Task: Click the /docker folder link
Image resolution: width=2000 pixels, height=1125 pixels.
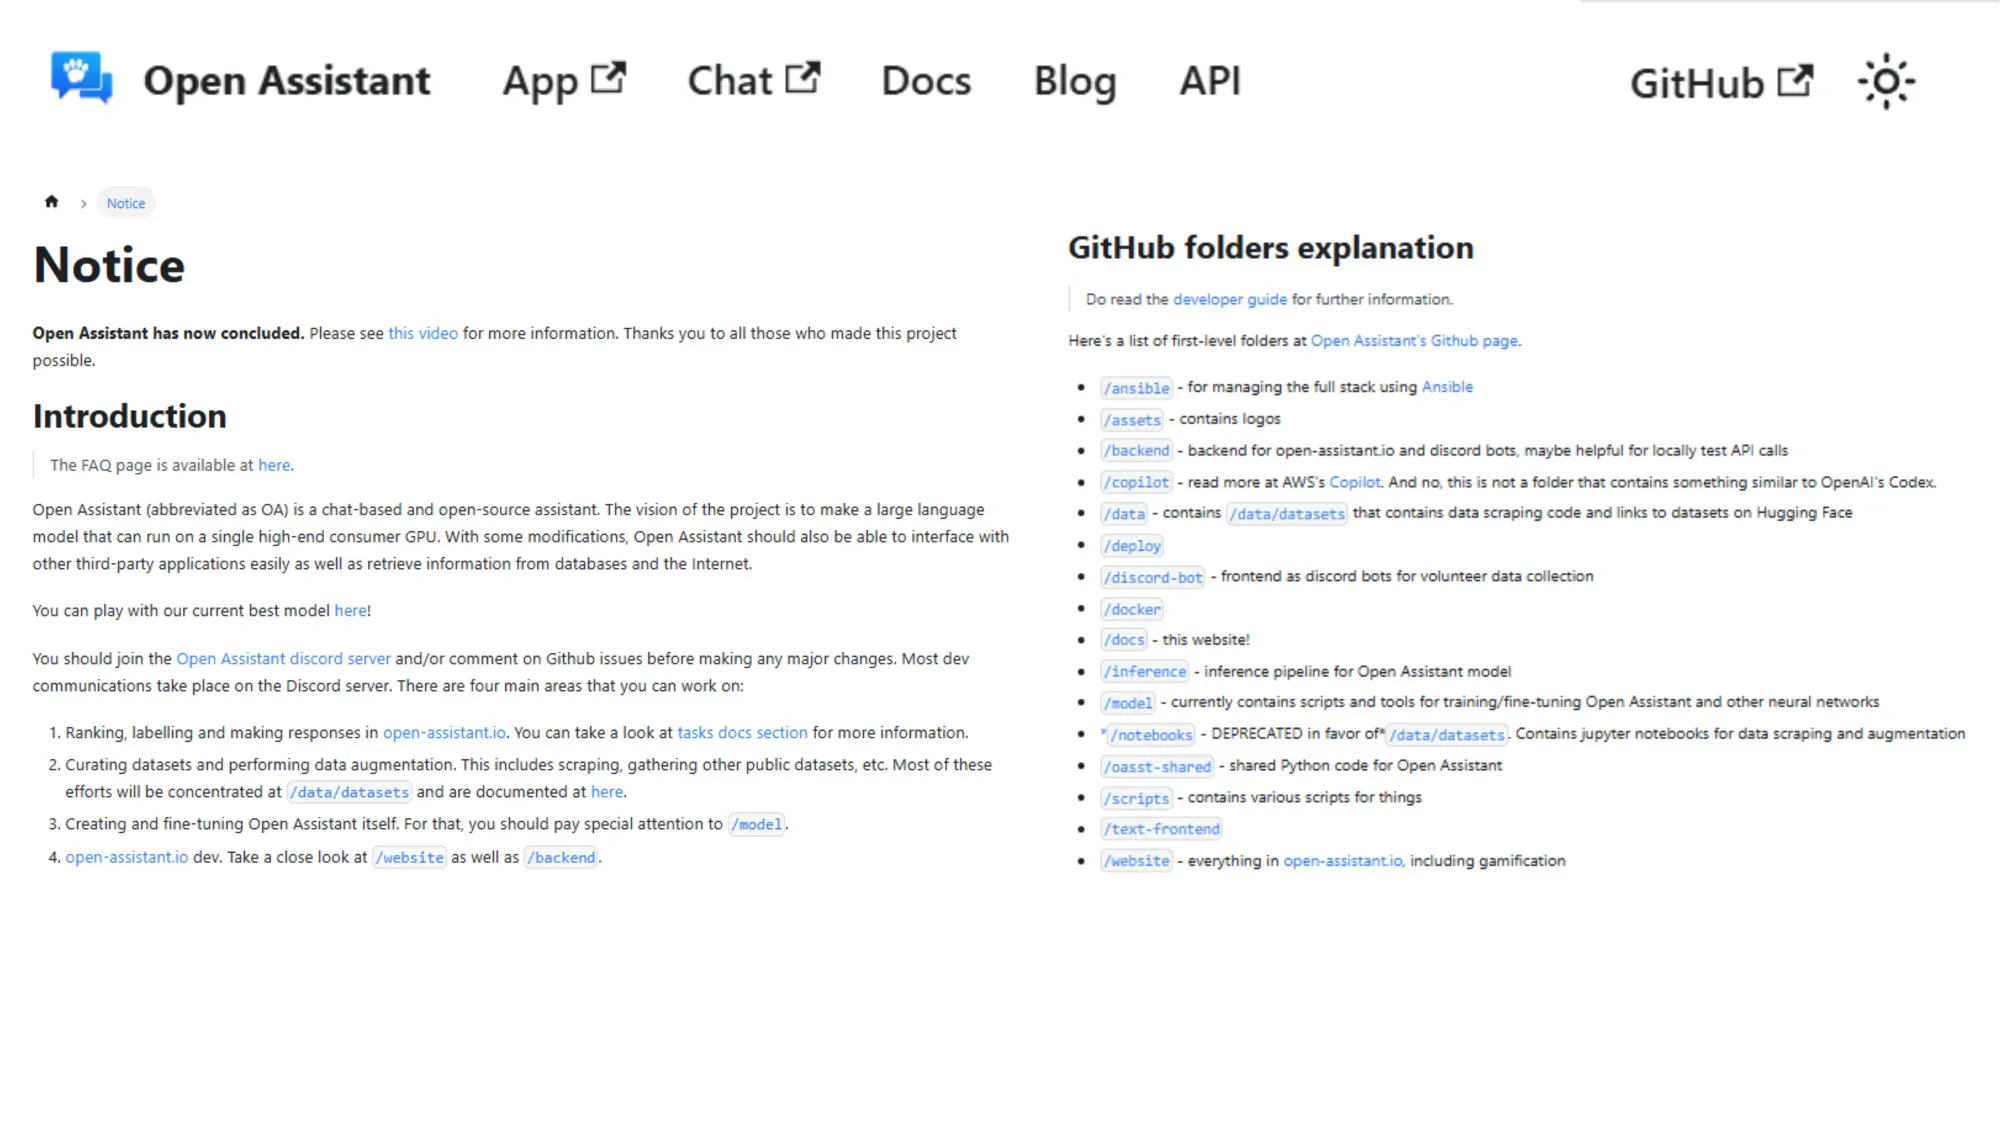Action: pos(1132,609)
